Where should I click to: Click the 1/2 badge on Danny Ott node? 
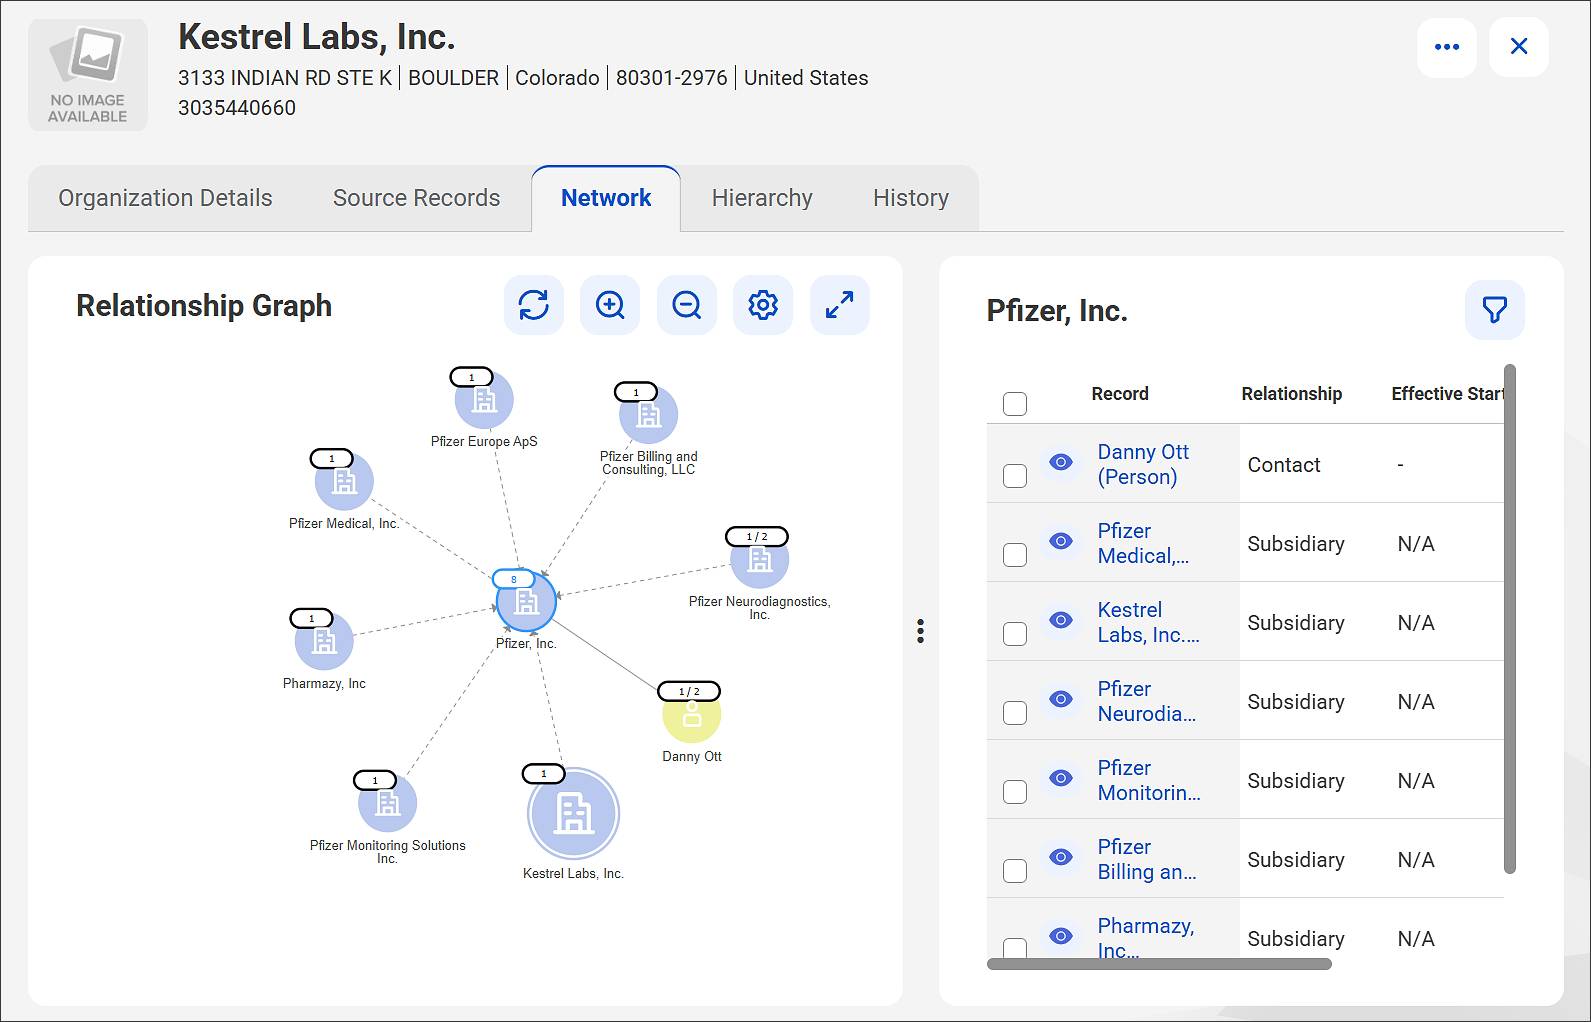[x=689, y=691]
